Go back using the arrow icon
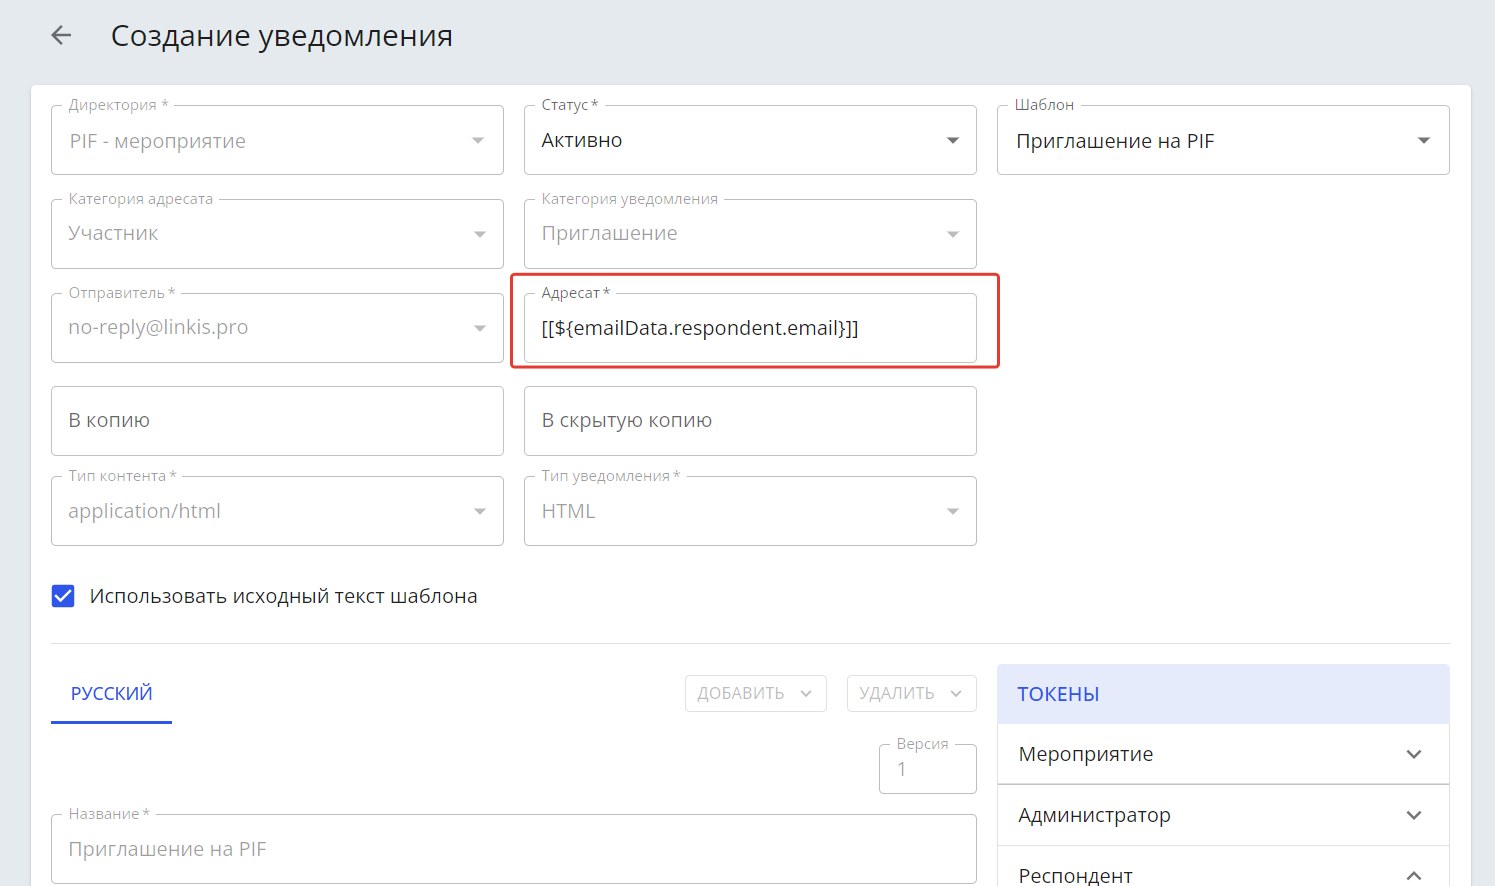This screenshot has height=886, width=1495. coord(62,36)
